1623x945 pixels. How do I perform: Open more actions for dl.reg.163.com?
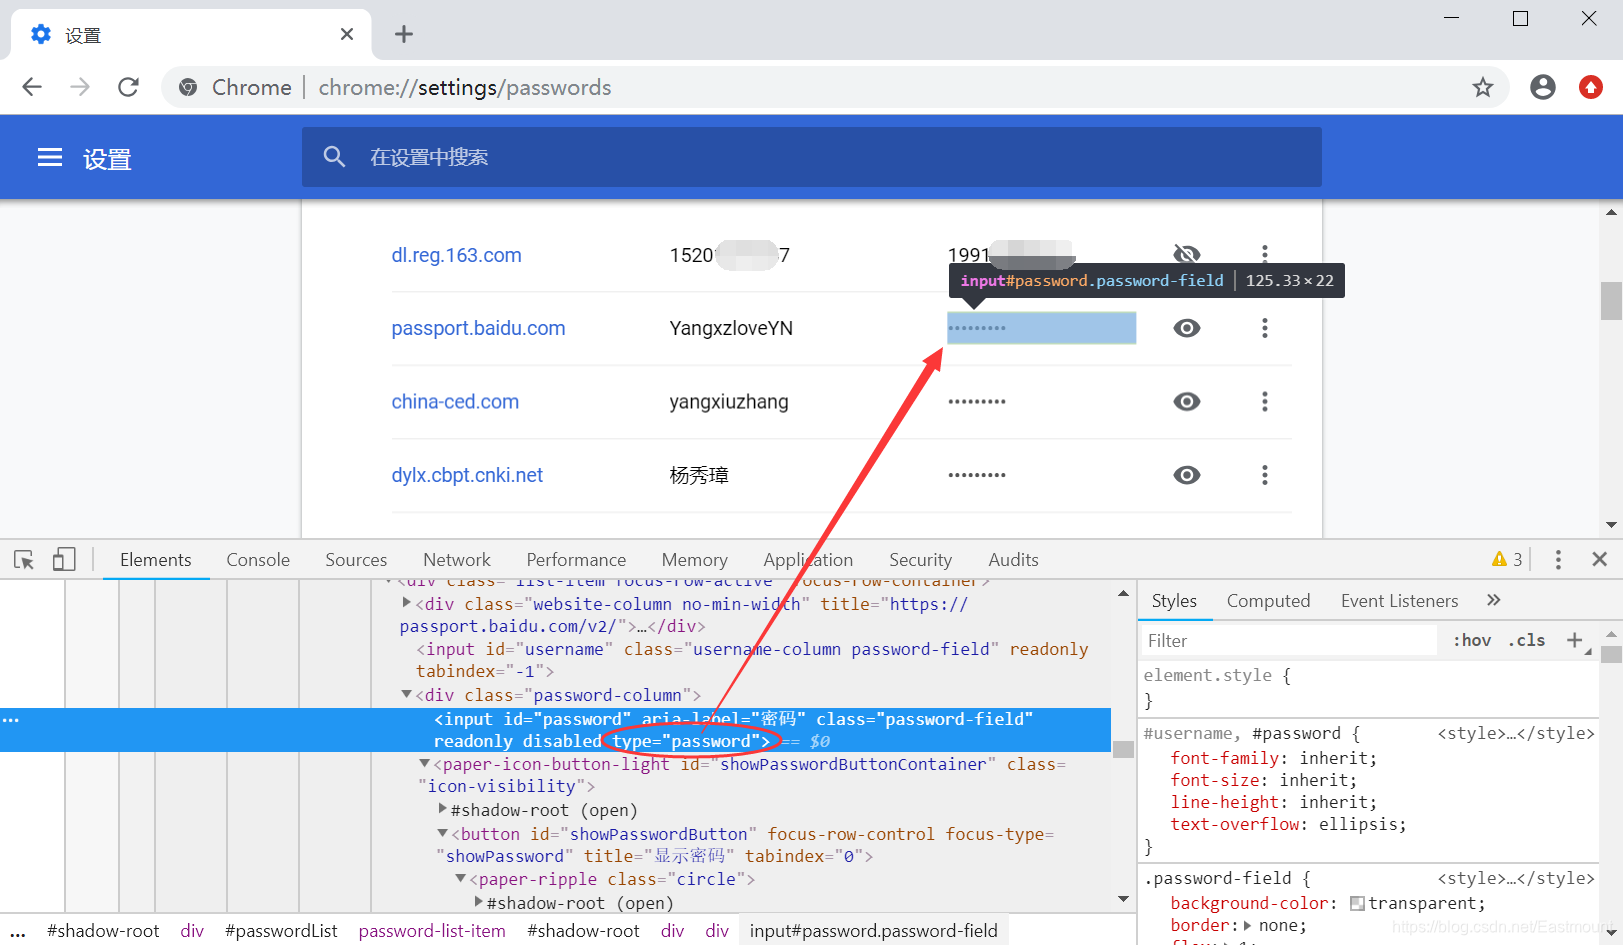(x=1265, y=253)
